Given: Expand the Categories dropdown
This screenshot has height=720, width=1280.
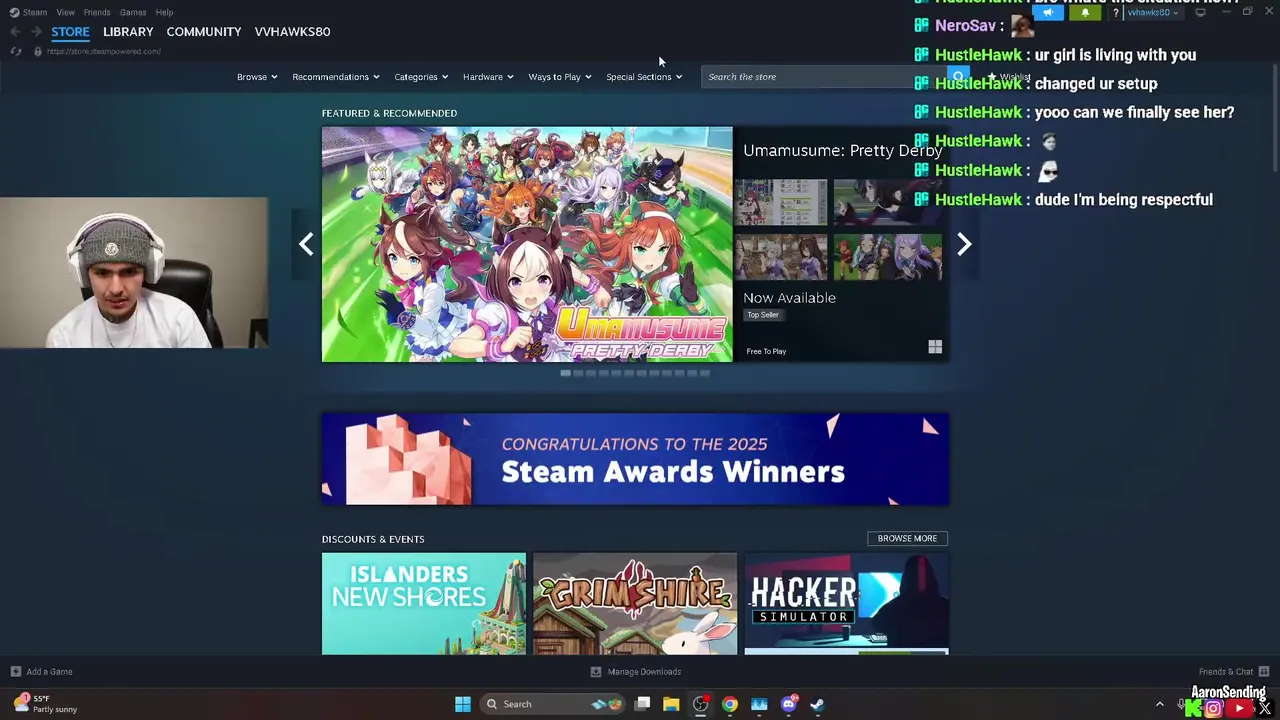Looking at the screenshot, I should point(421,77).
